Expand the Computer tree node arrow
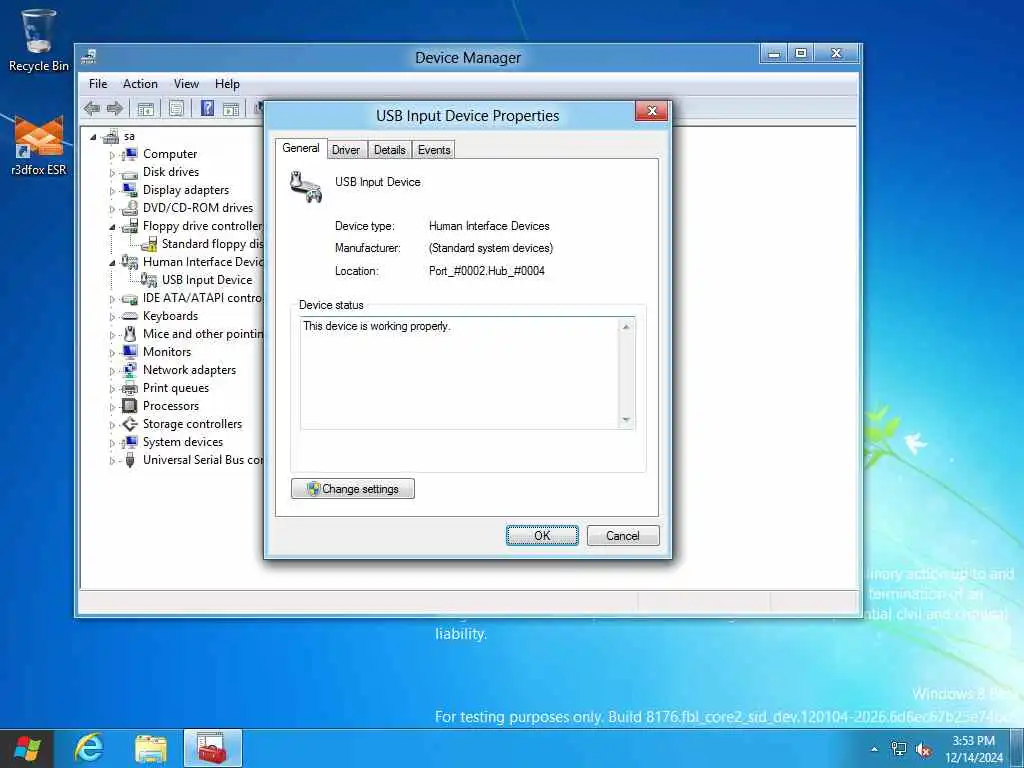1024x768 pixels. (x=112, y=155)
